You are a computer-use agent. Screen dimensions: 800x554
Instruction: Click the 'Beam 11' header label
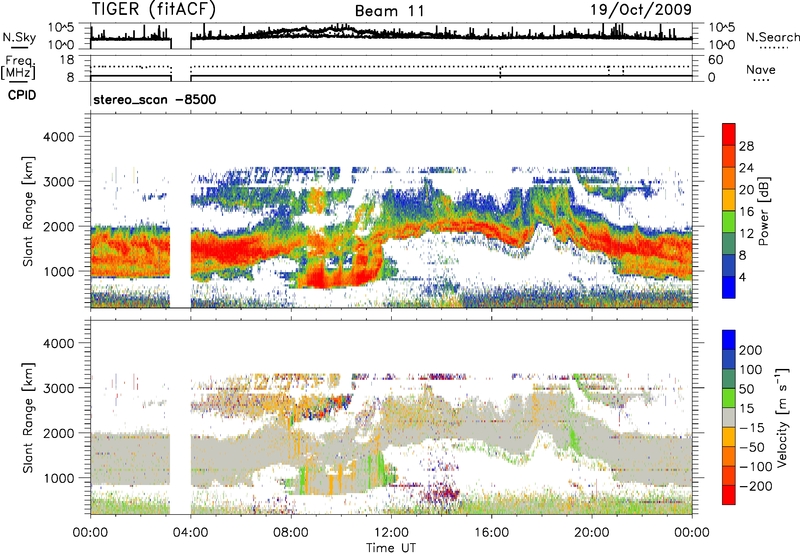389,11
